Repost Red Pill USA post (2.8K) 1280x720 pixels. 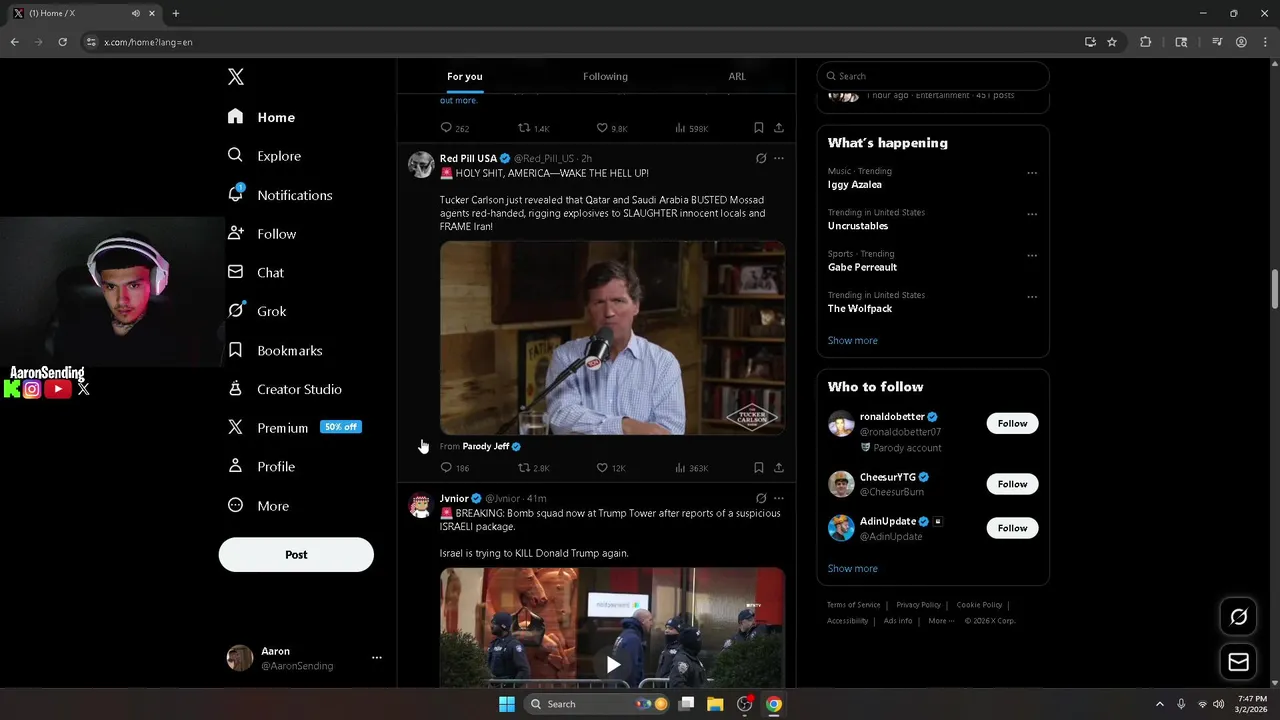(x=533, y=468)
